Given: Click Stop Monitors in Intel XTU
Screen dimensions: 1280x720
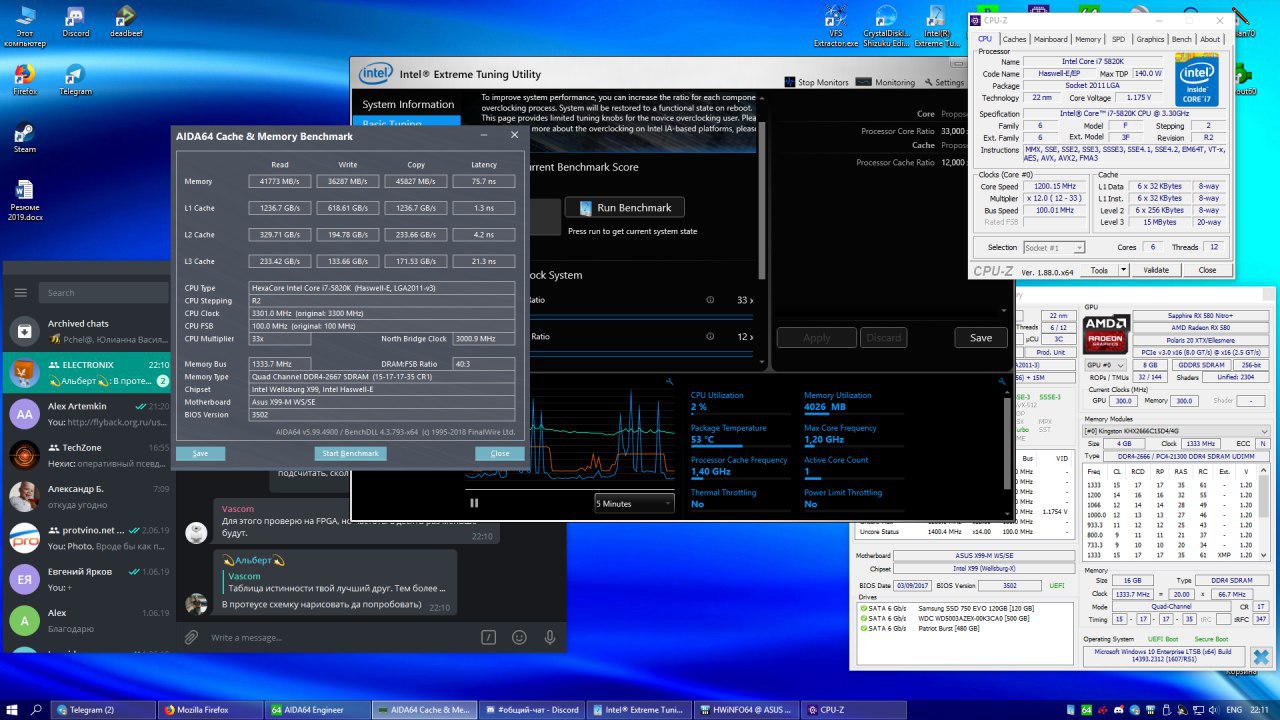Looking at the screenshot, I should coord(816,82).
